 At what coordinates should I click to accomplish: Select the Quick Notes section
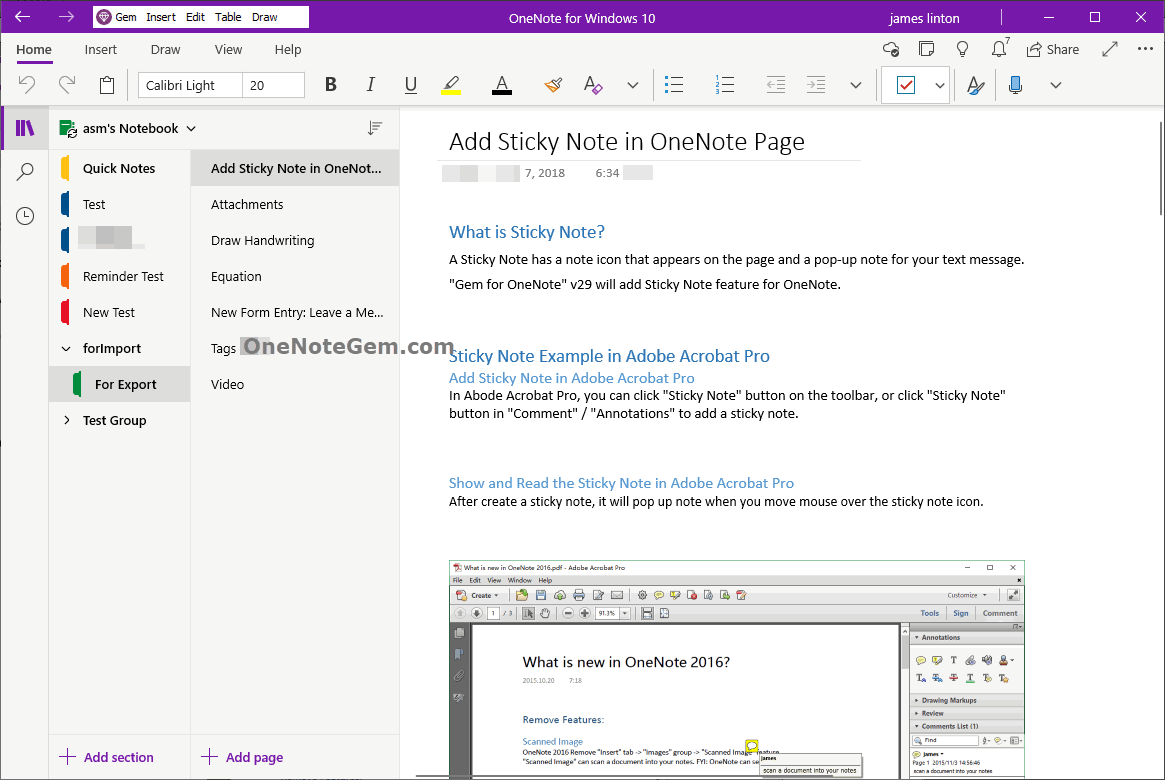tap(120, 169)
